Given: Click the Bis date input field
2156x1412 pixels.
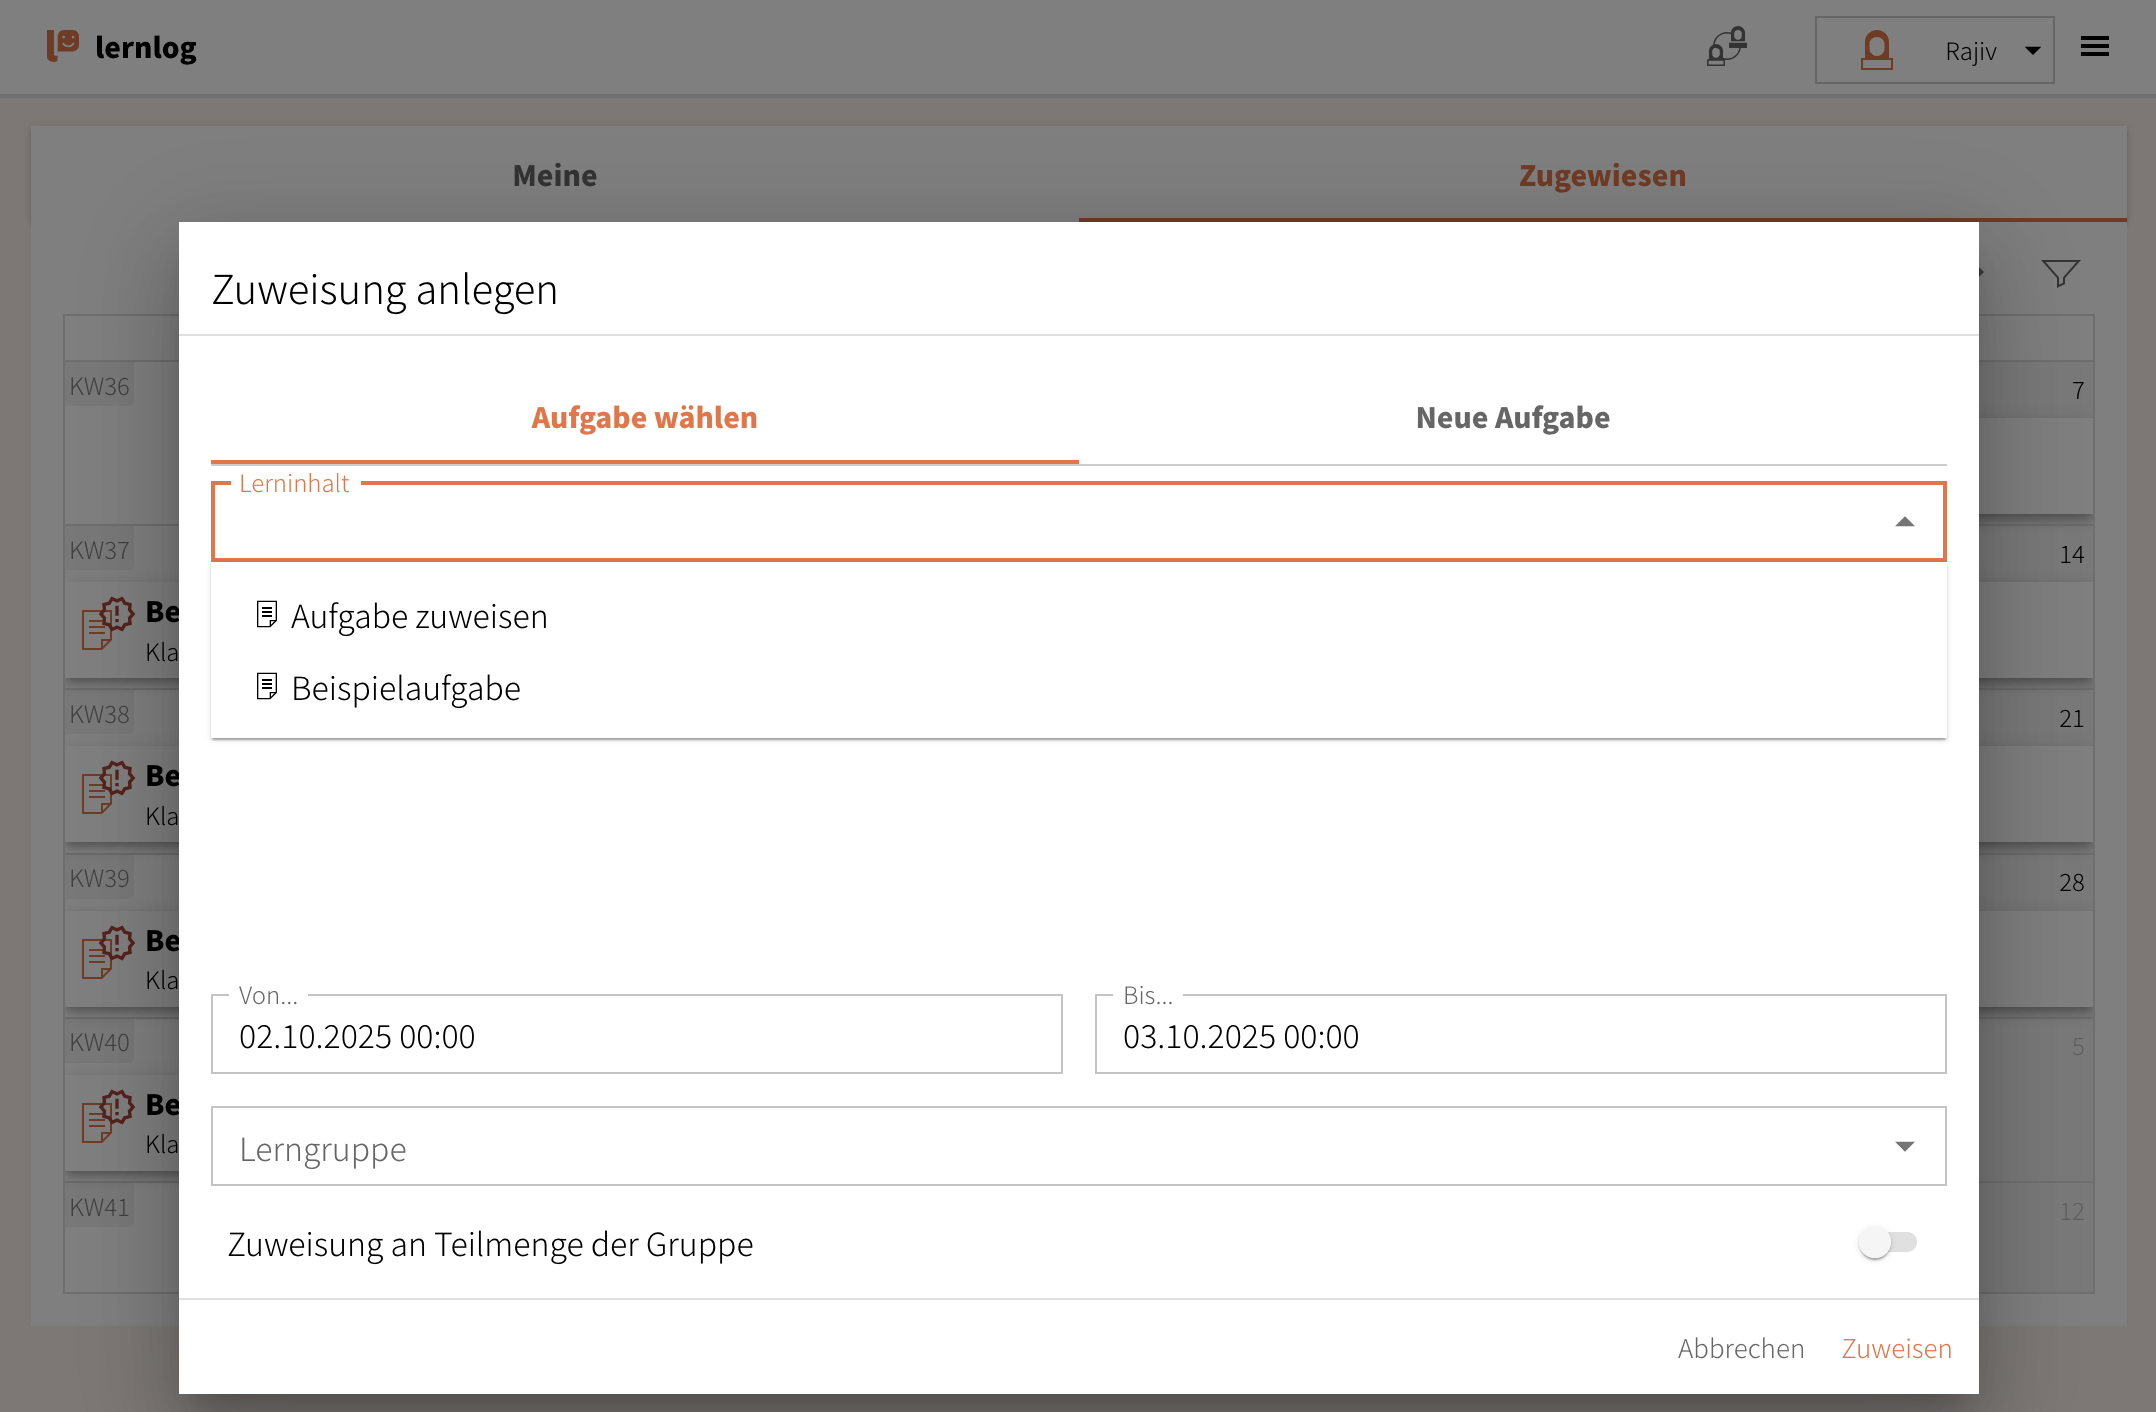Looking at the screenshot, I should pyautogui.click(x=1520, y=1036).
